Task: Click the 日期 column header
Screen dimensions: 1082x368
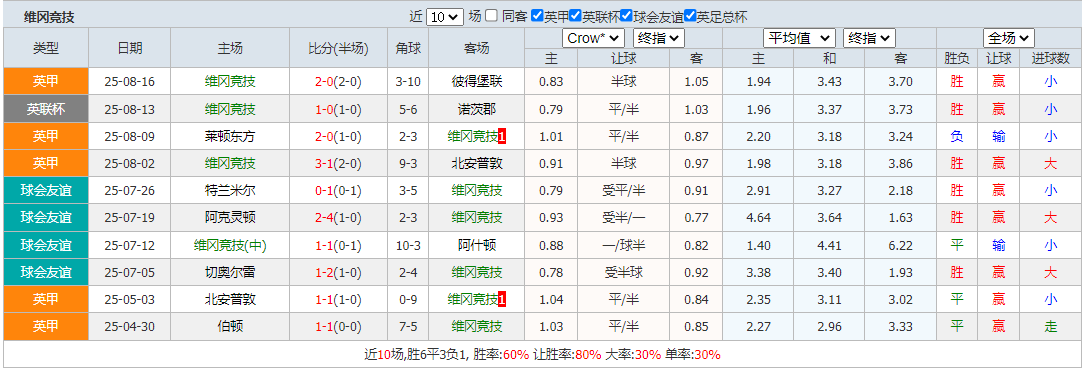Action: point(130,48)
